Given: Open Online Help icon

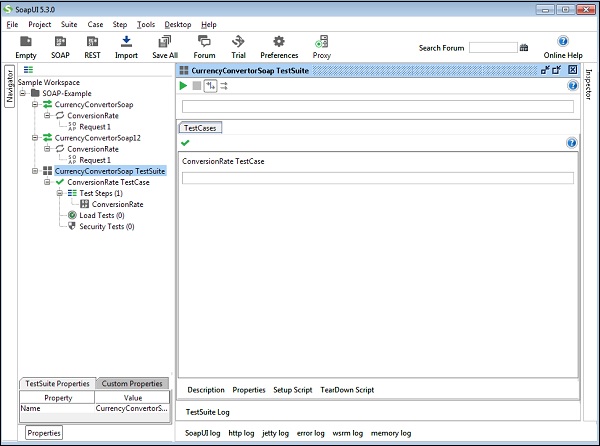Looking at the screenshot, I should click(562, 42).
